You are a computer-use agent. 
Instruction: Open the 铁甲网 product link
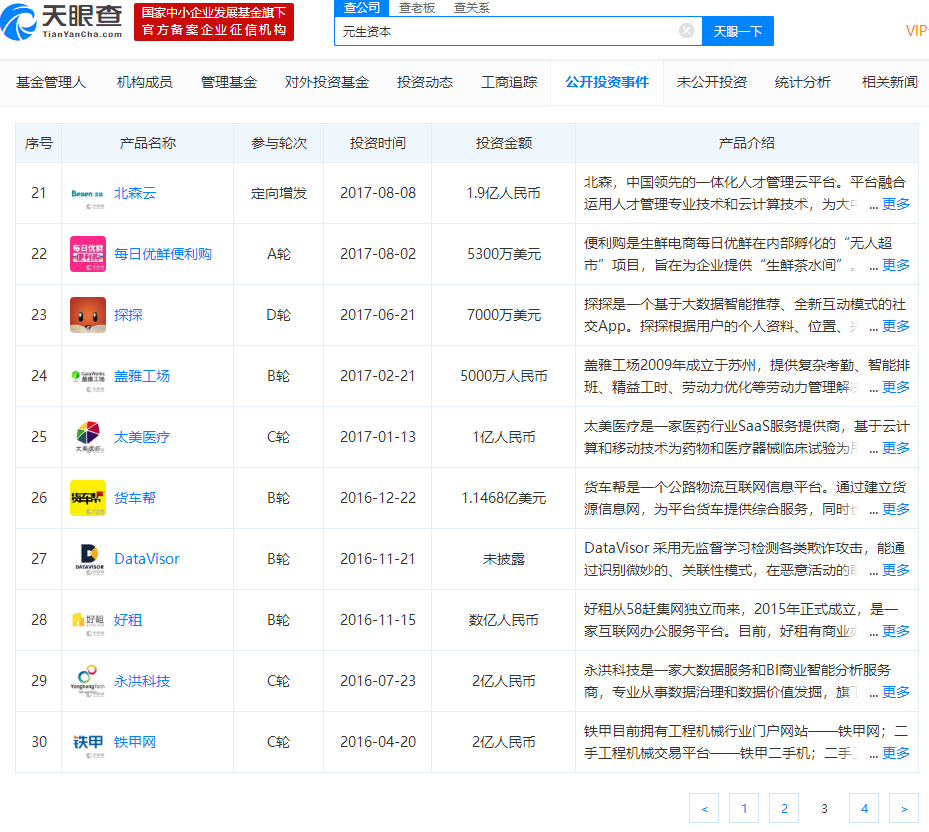(x=135, y=742)
